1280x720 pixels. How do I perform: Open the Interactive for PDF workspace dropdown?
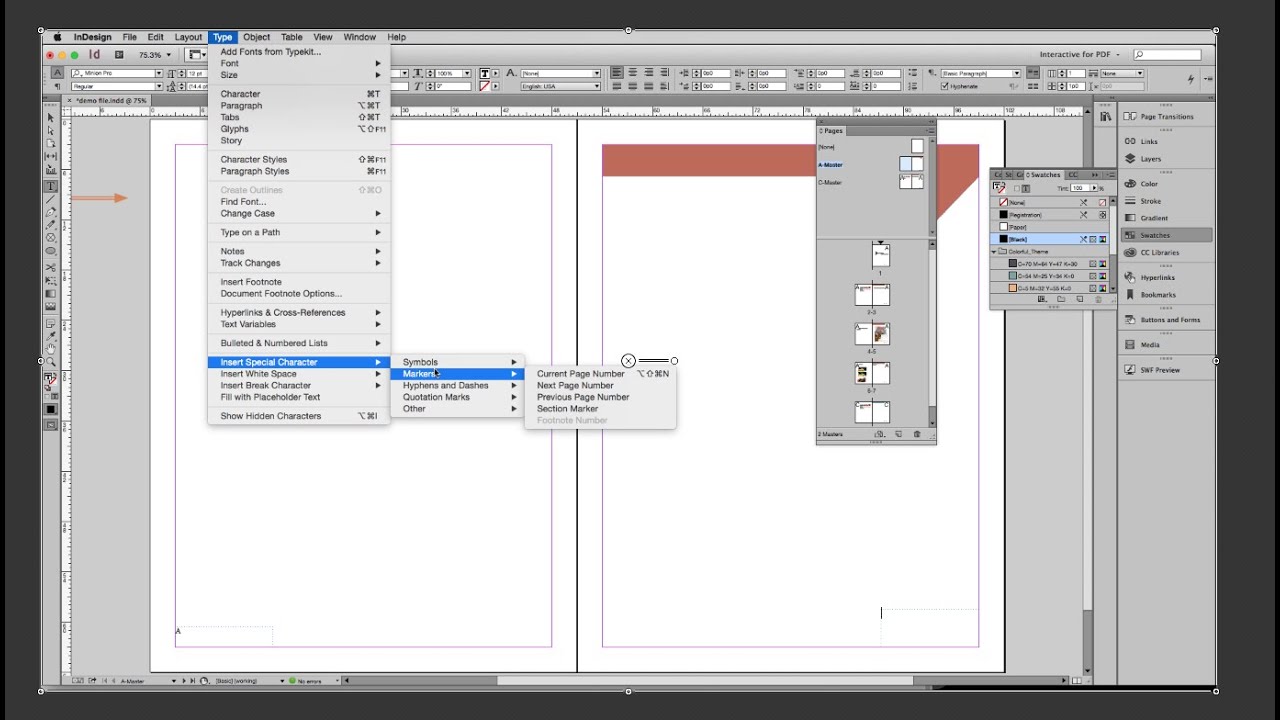[x=1080, y=55]
